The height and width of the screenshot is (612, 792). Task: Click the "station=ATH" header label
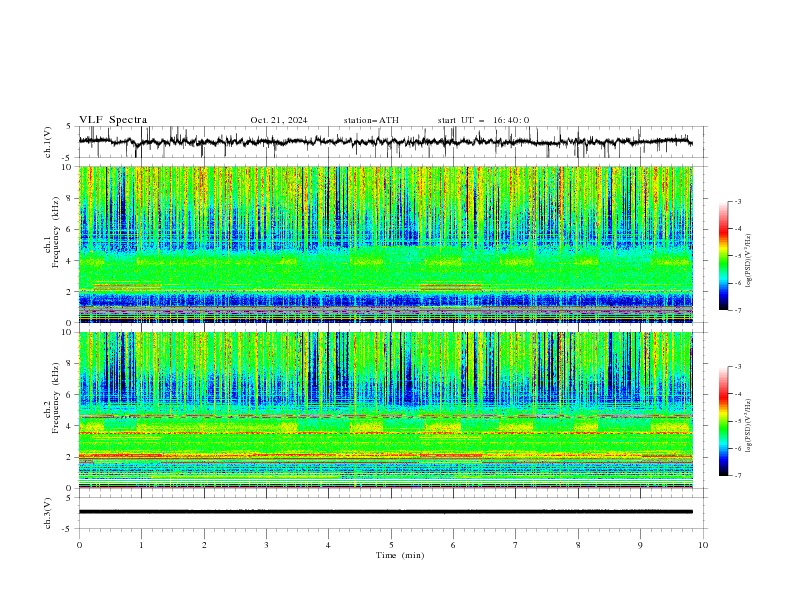pos(371,120)
